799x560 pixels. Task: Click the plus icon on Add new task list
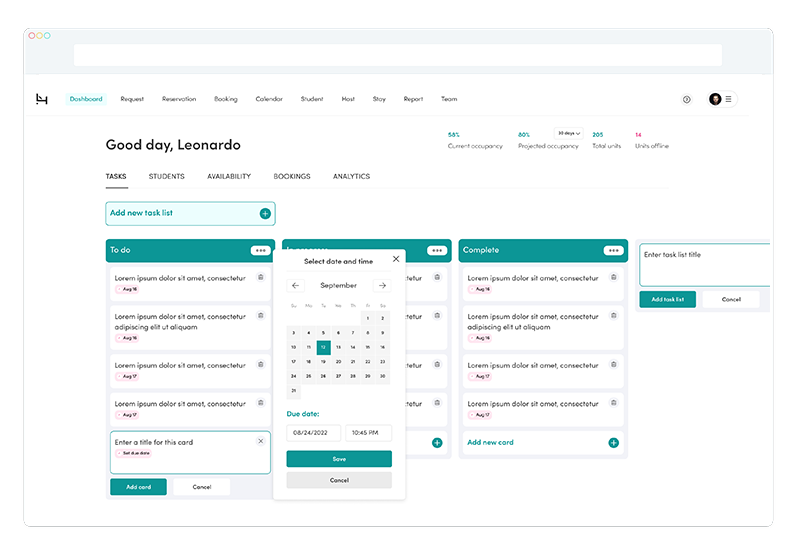click(265, 213)
